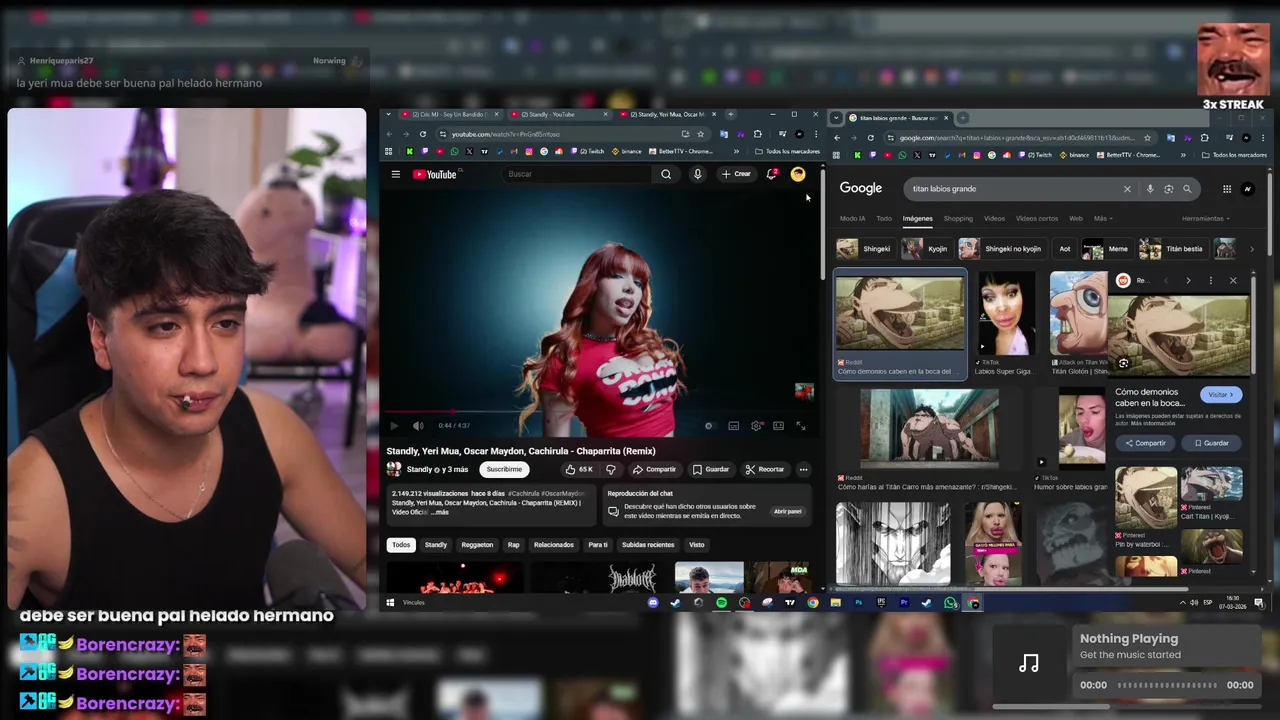Select the Titán bestia suggestion chip
The image size is (1280, 720).
pyautogui.click(x=1174, y=249)
